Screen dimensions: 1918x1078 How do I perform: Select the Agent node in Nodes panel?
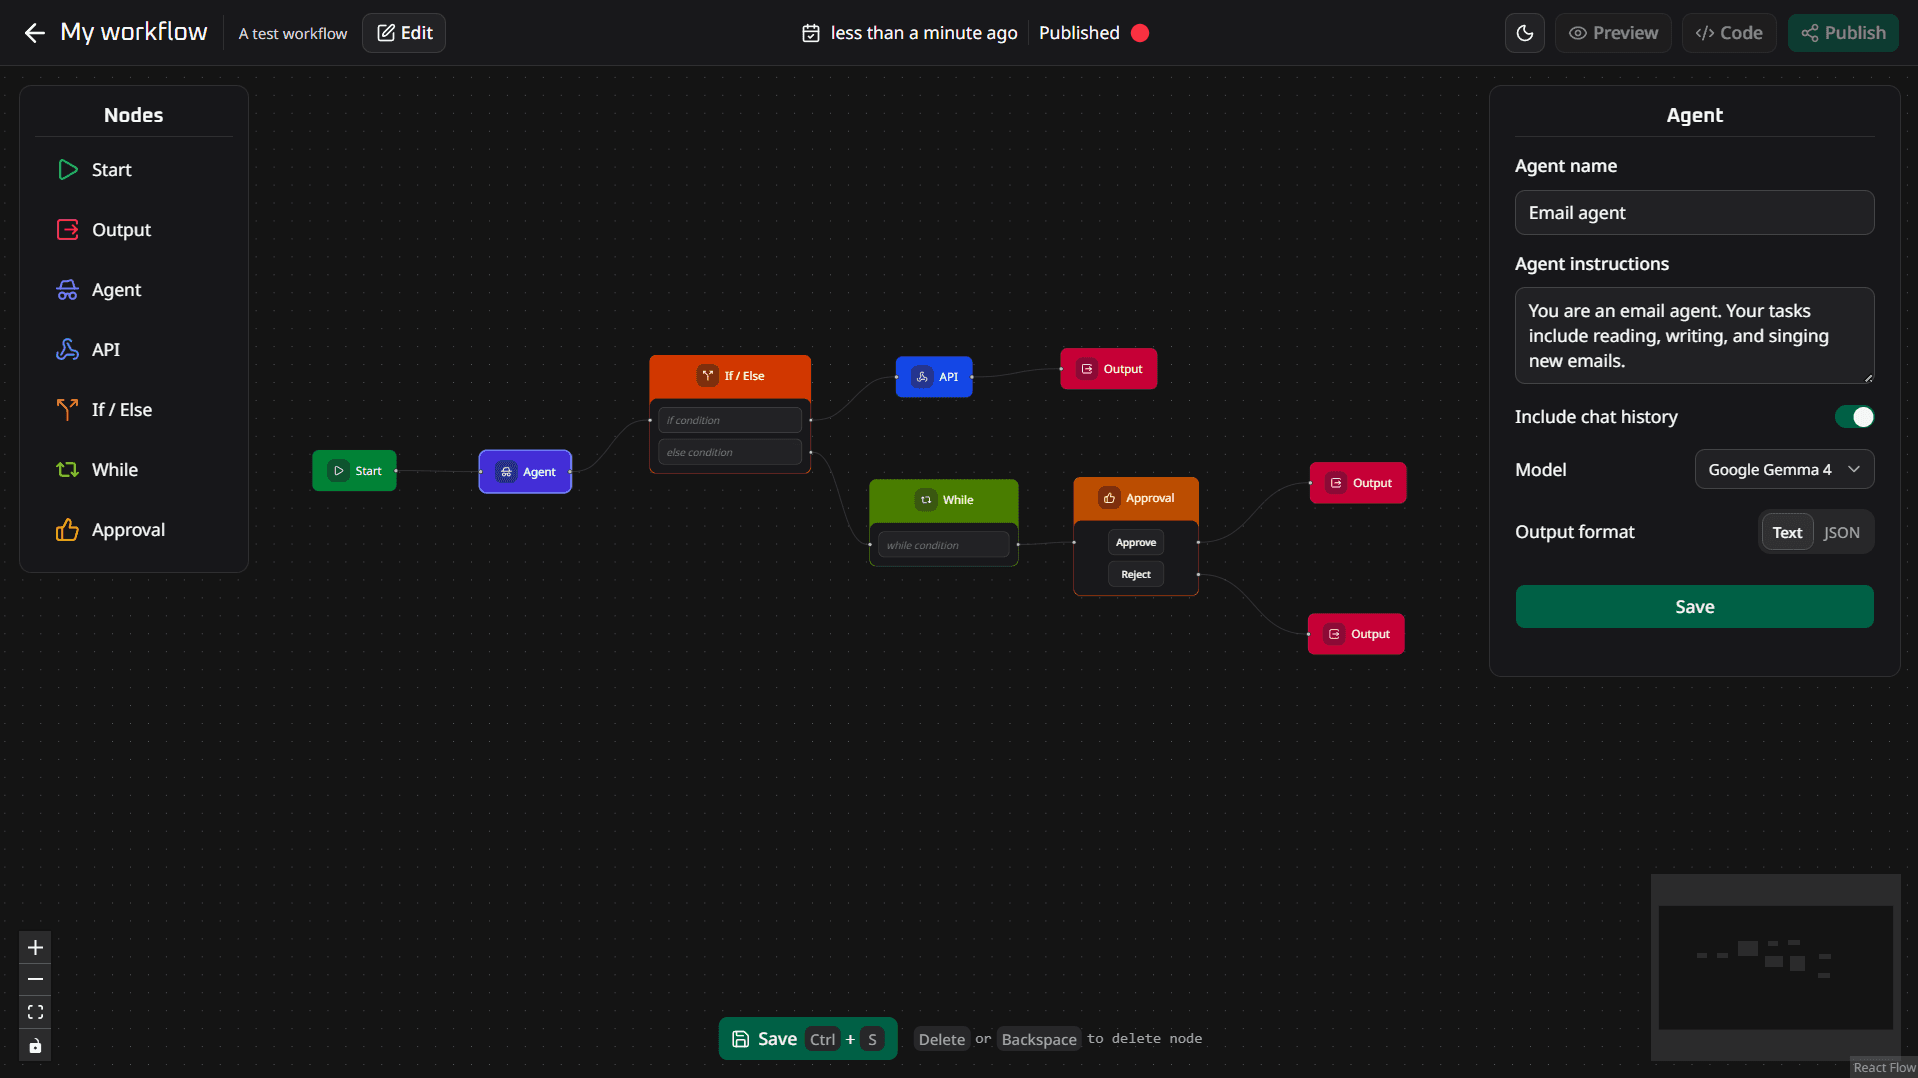click(134, 290)
